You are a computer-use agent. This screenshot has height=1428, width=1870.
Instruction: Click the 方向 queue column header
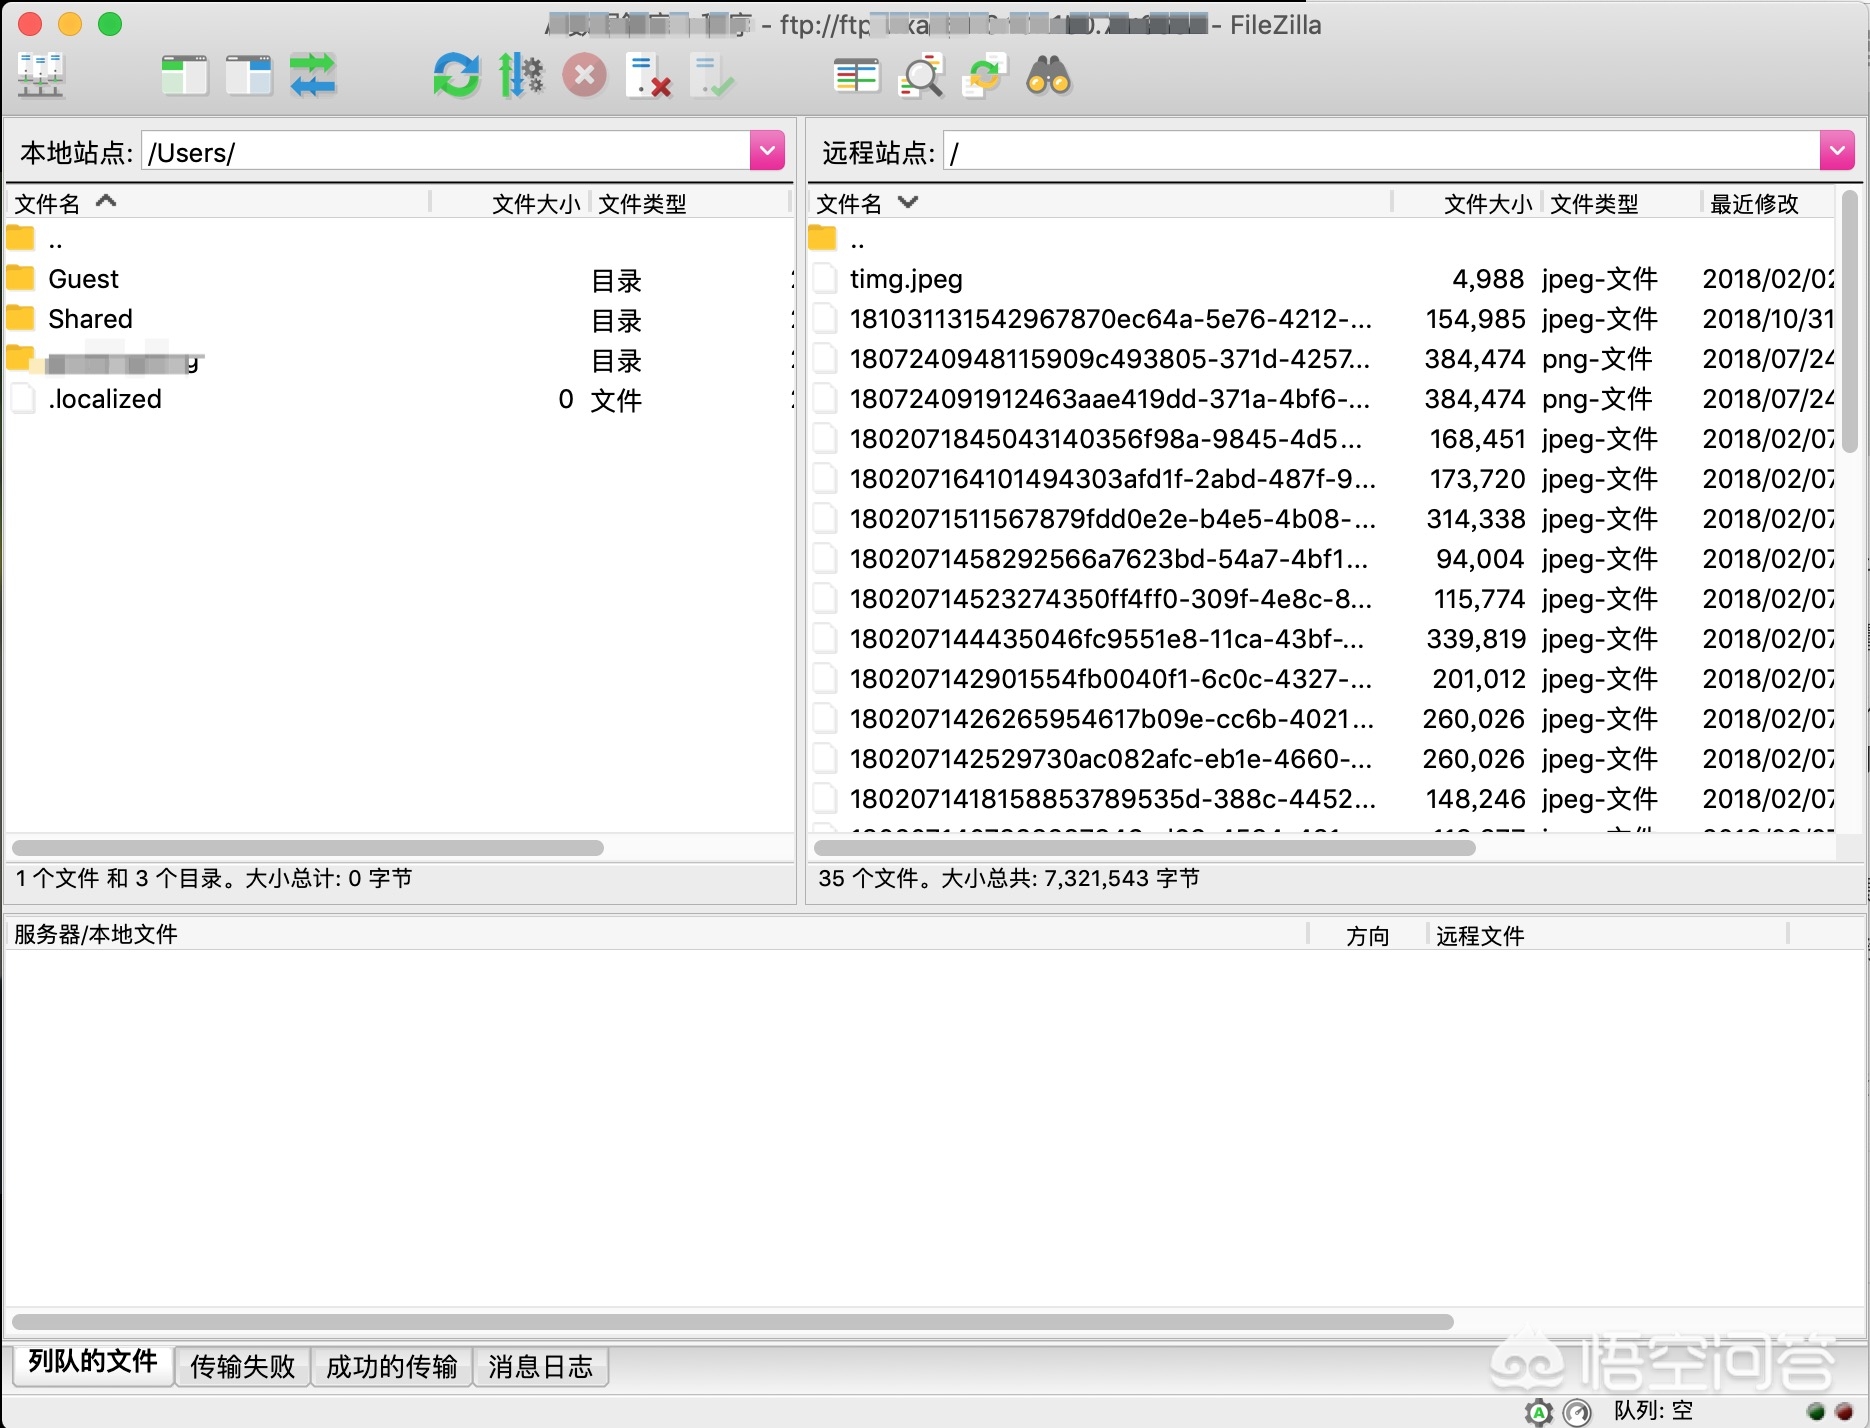point(1367,935)
